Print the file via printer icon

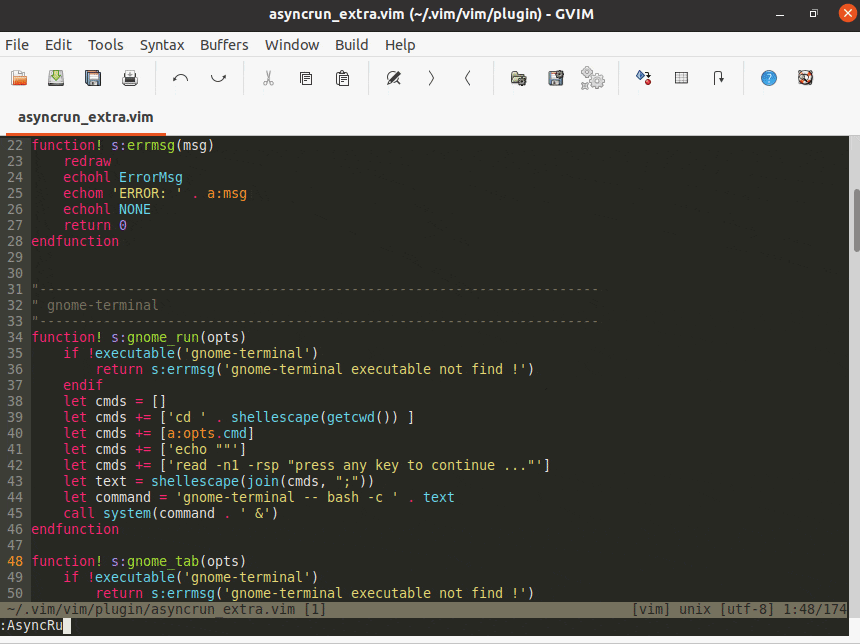[x=130, y=78]
